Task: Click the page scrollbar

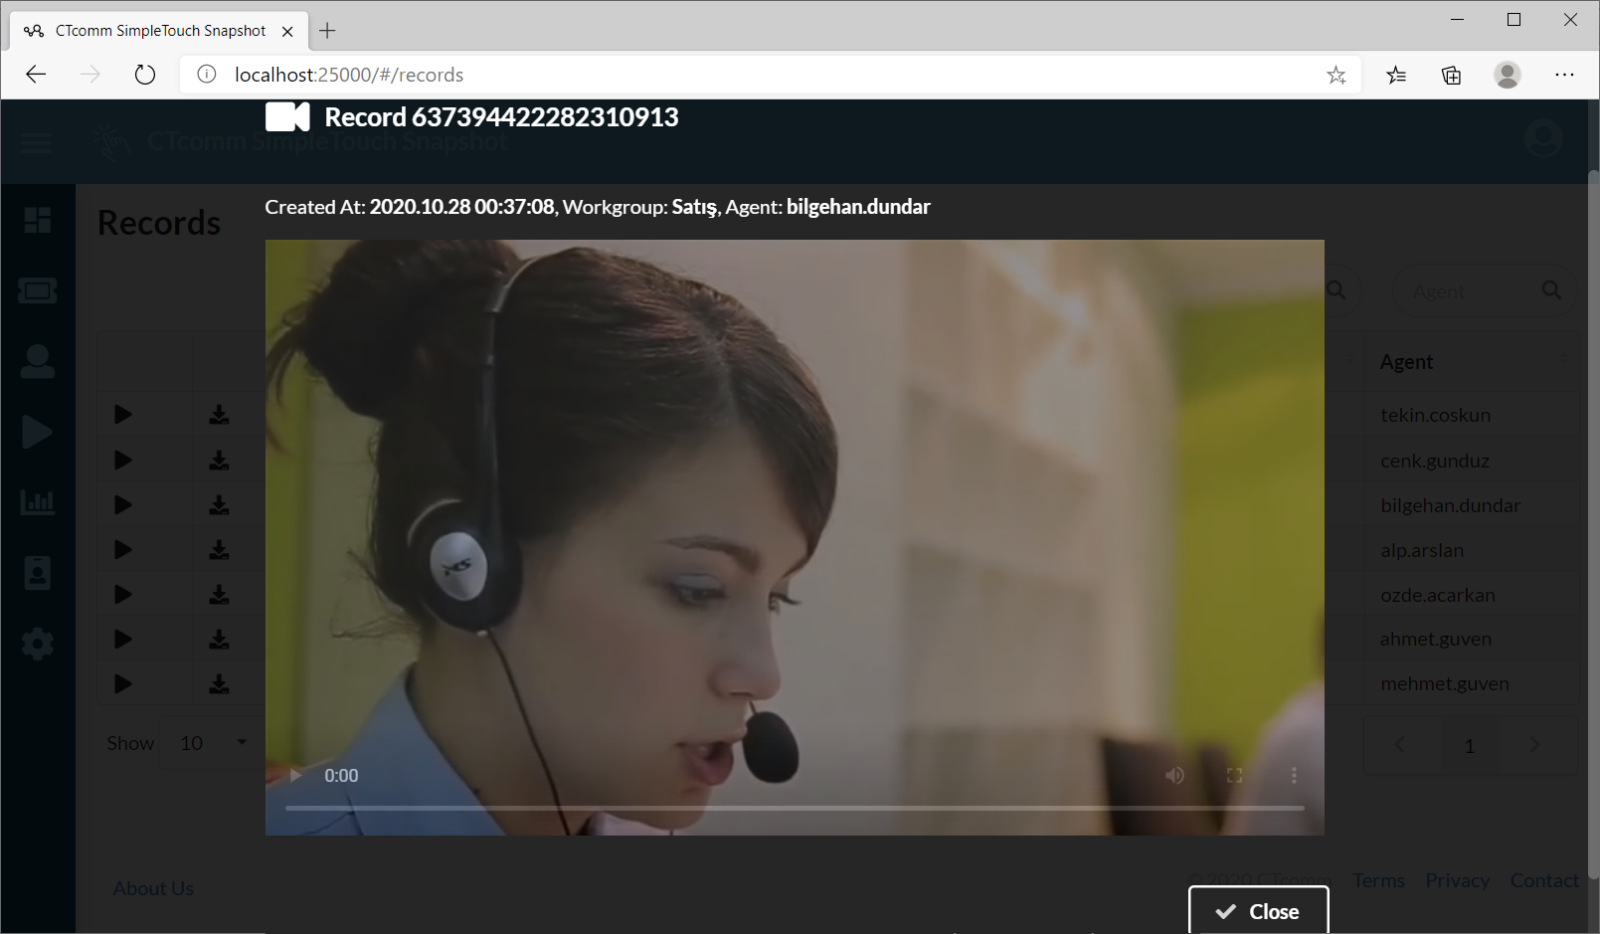Action: pyautogui.click(x=1593, y=525)
